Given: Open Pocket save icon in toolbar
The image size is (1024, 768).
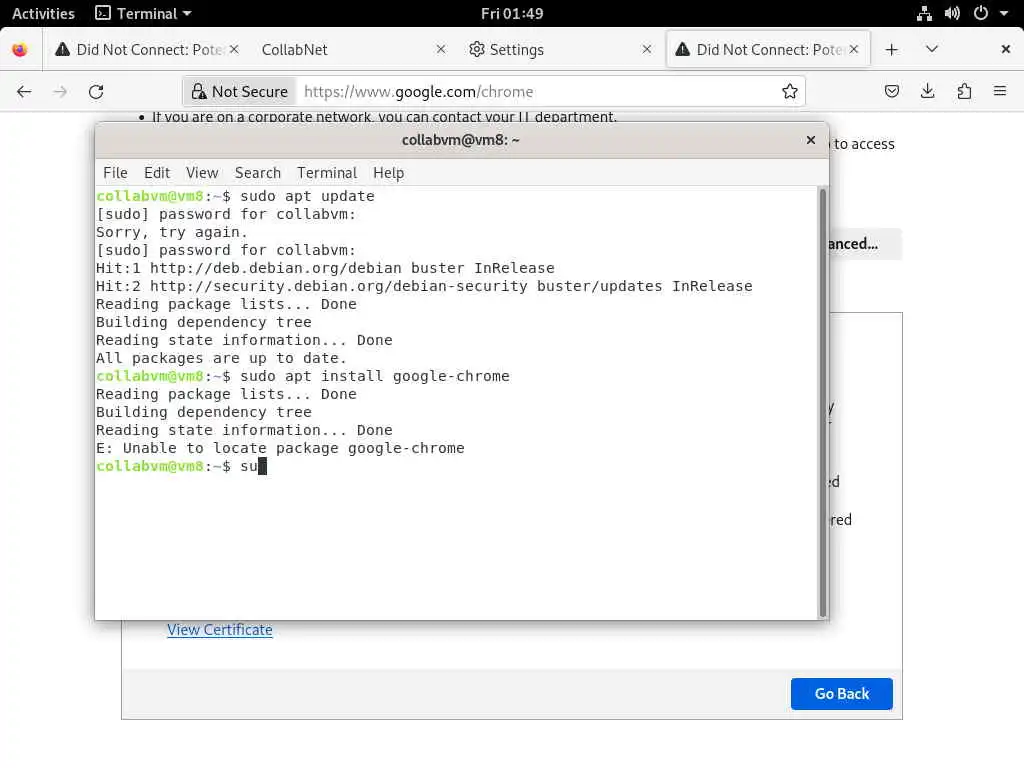Looking at the screenshot, I should [x=891, y=91].
